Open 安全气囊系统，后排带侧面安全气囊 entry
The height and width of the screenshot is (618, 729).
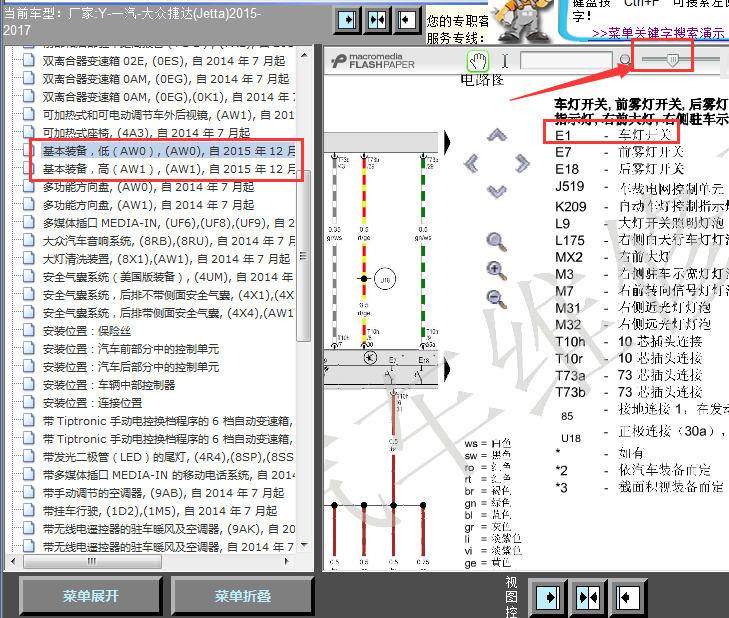pos(168,313)
